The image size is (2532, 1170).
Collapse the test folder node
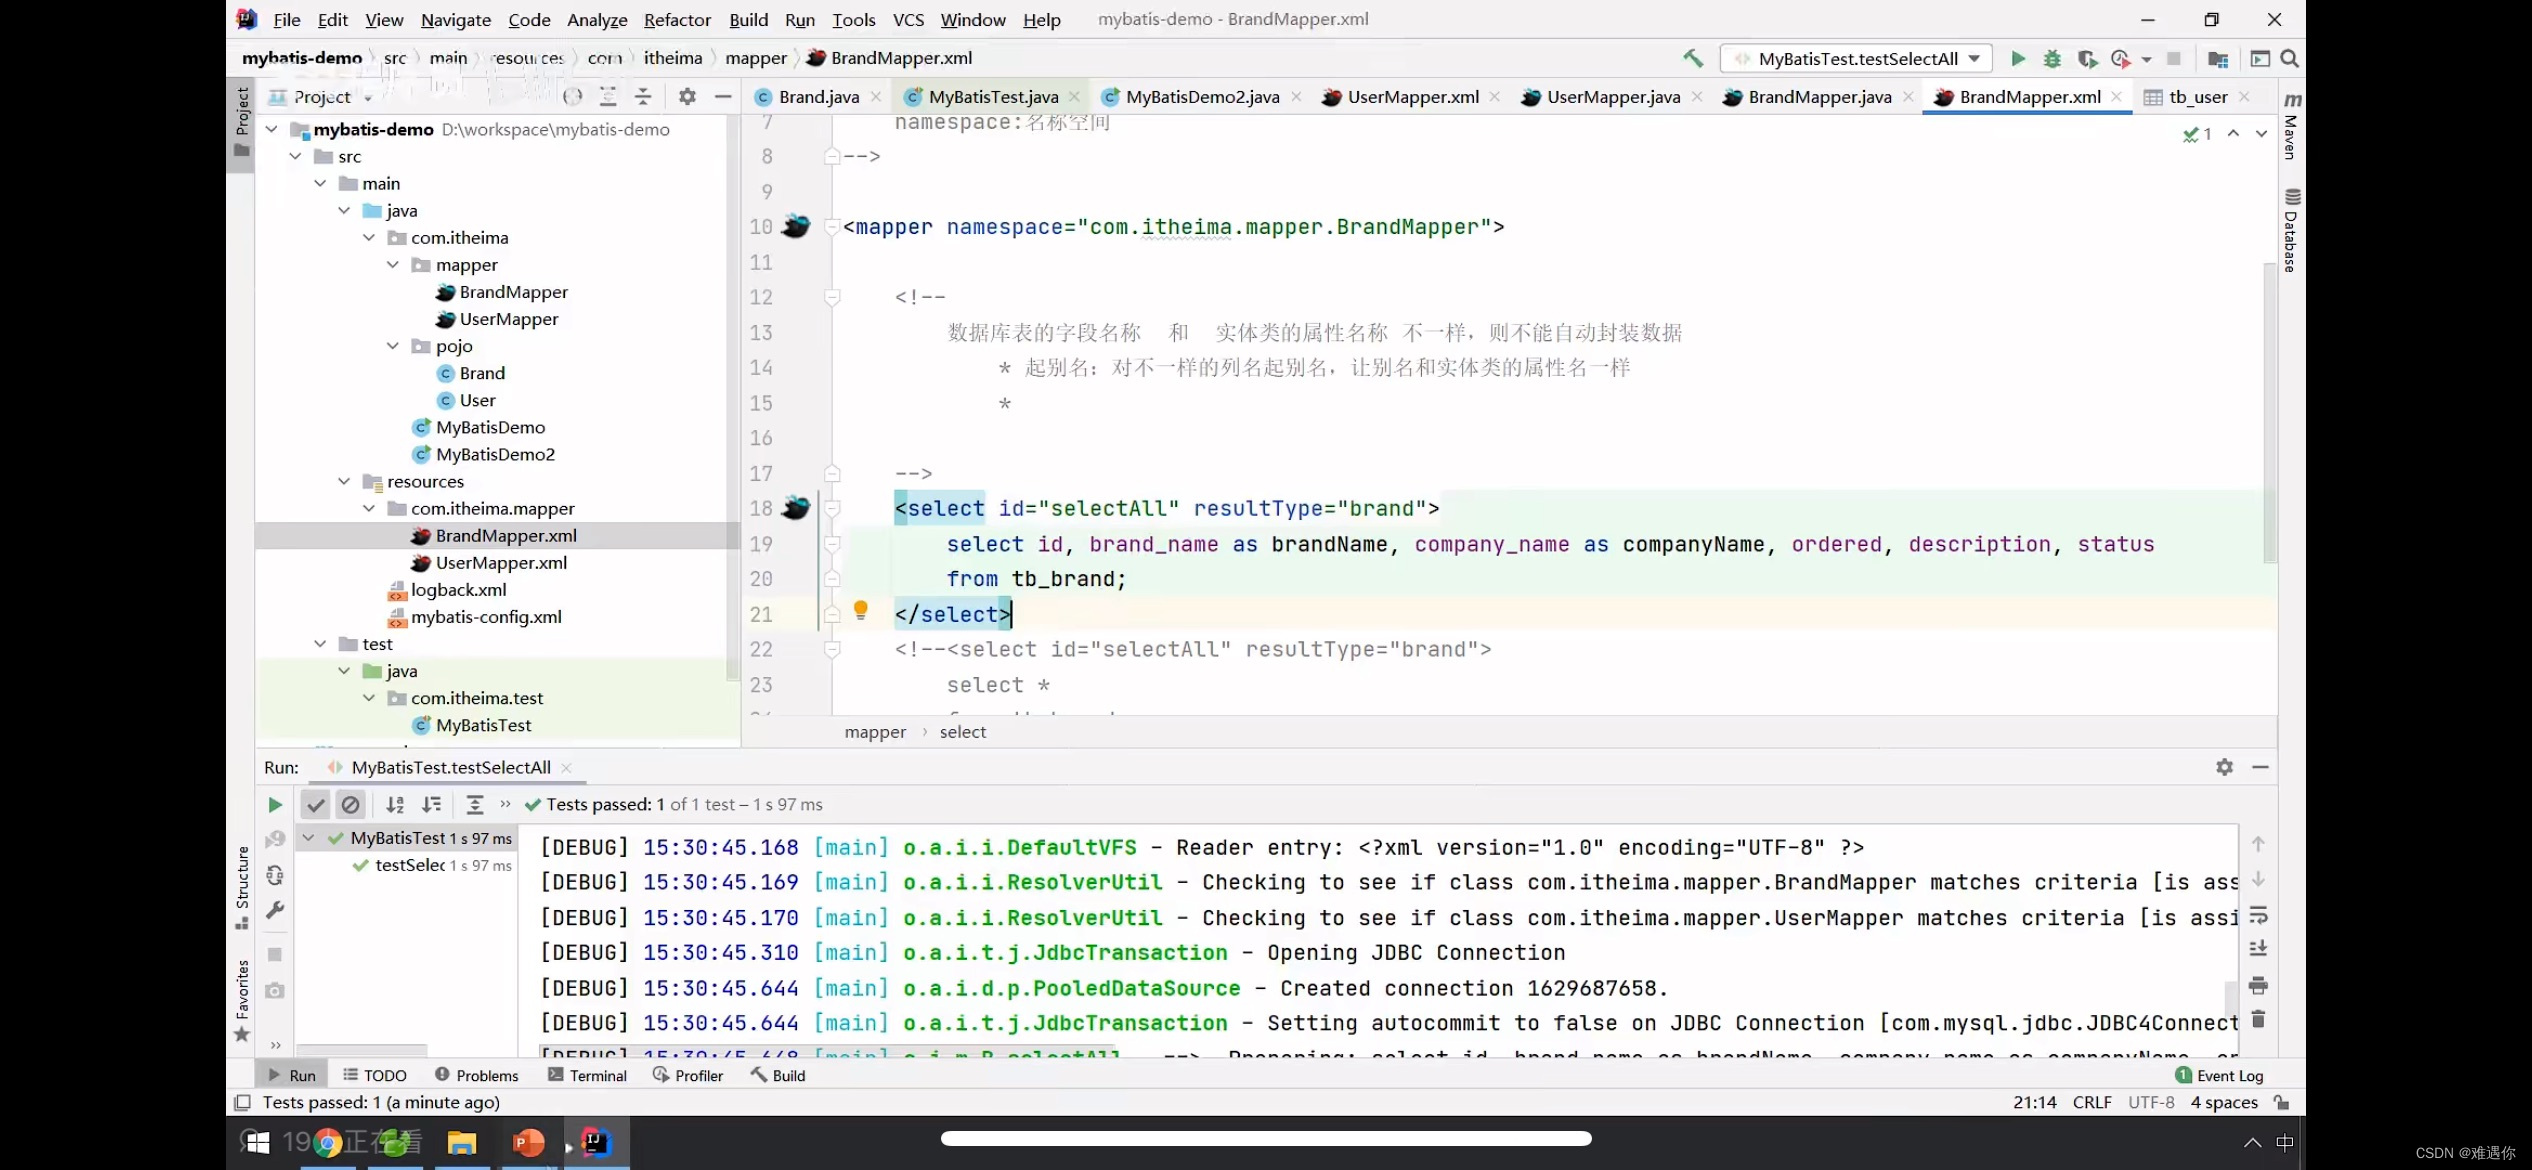click(320, 644)
